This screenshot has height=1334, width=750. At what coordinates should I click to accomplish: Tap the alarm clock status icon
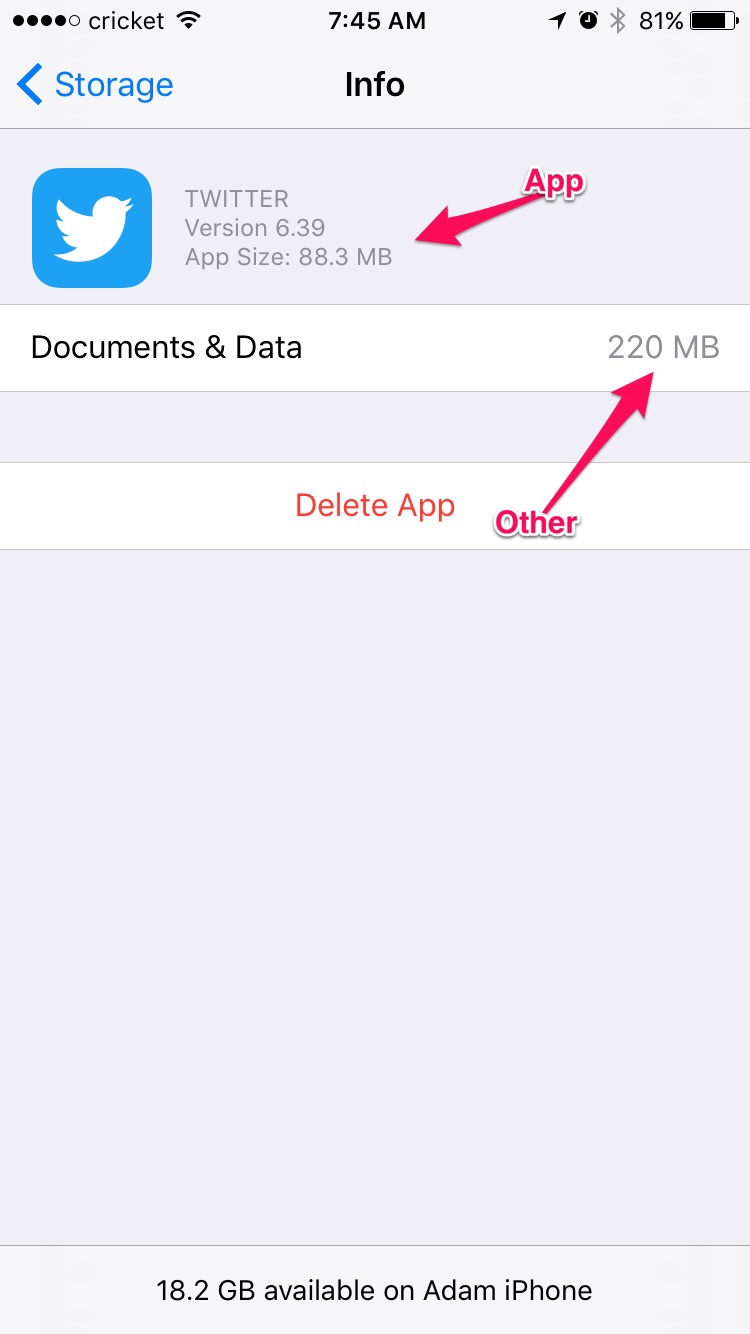588,20
